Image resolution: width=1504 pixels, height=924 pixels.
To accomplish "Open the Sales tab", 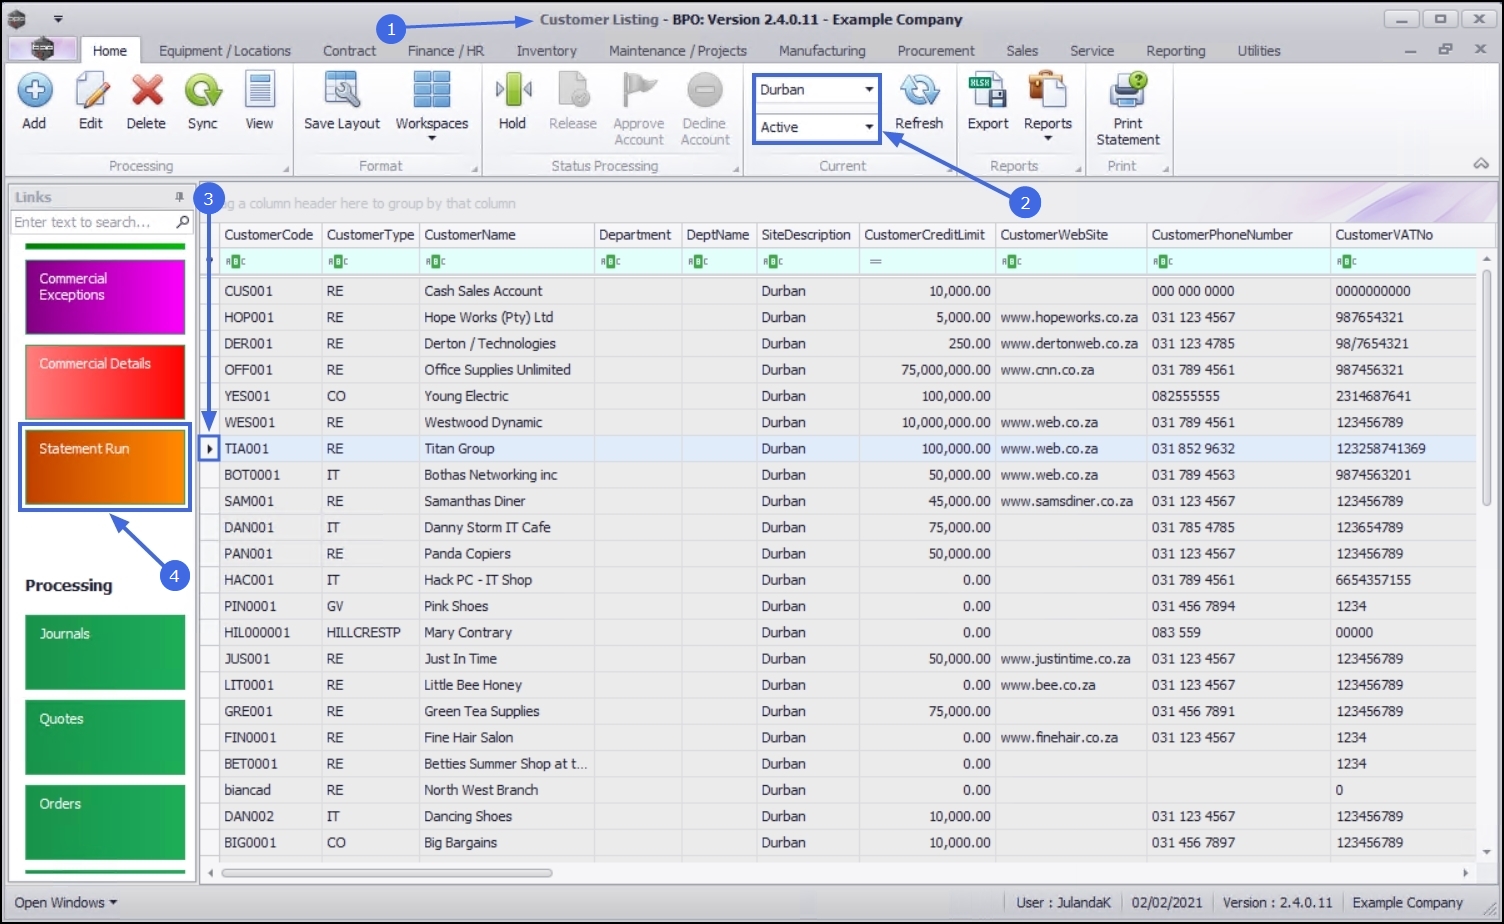I will 1022,51.
